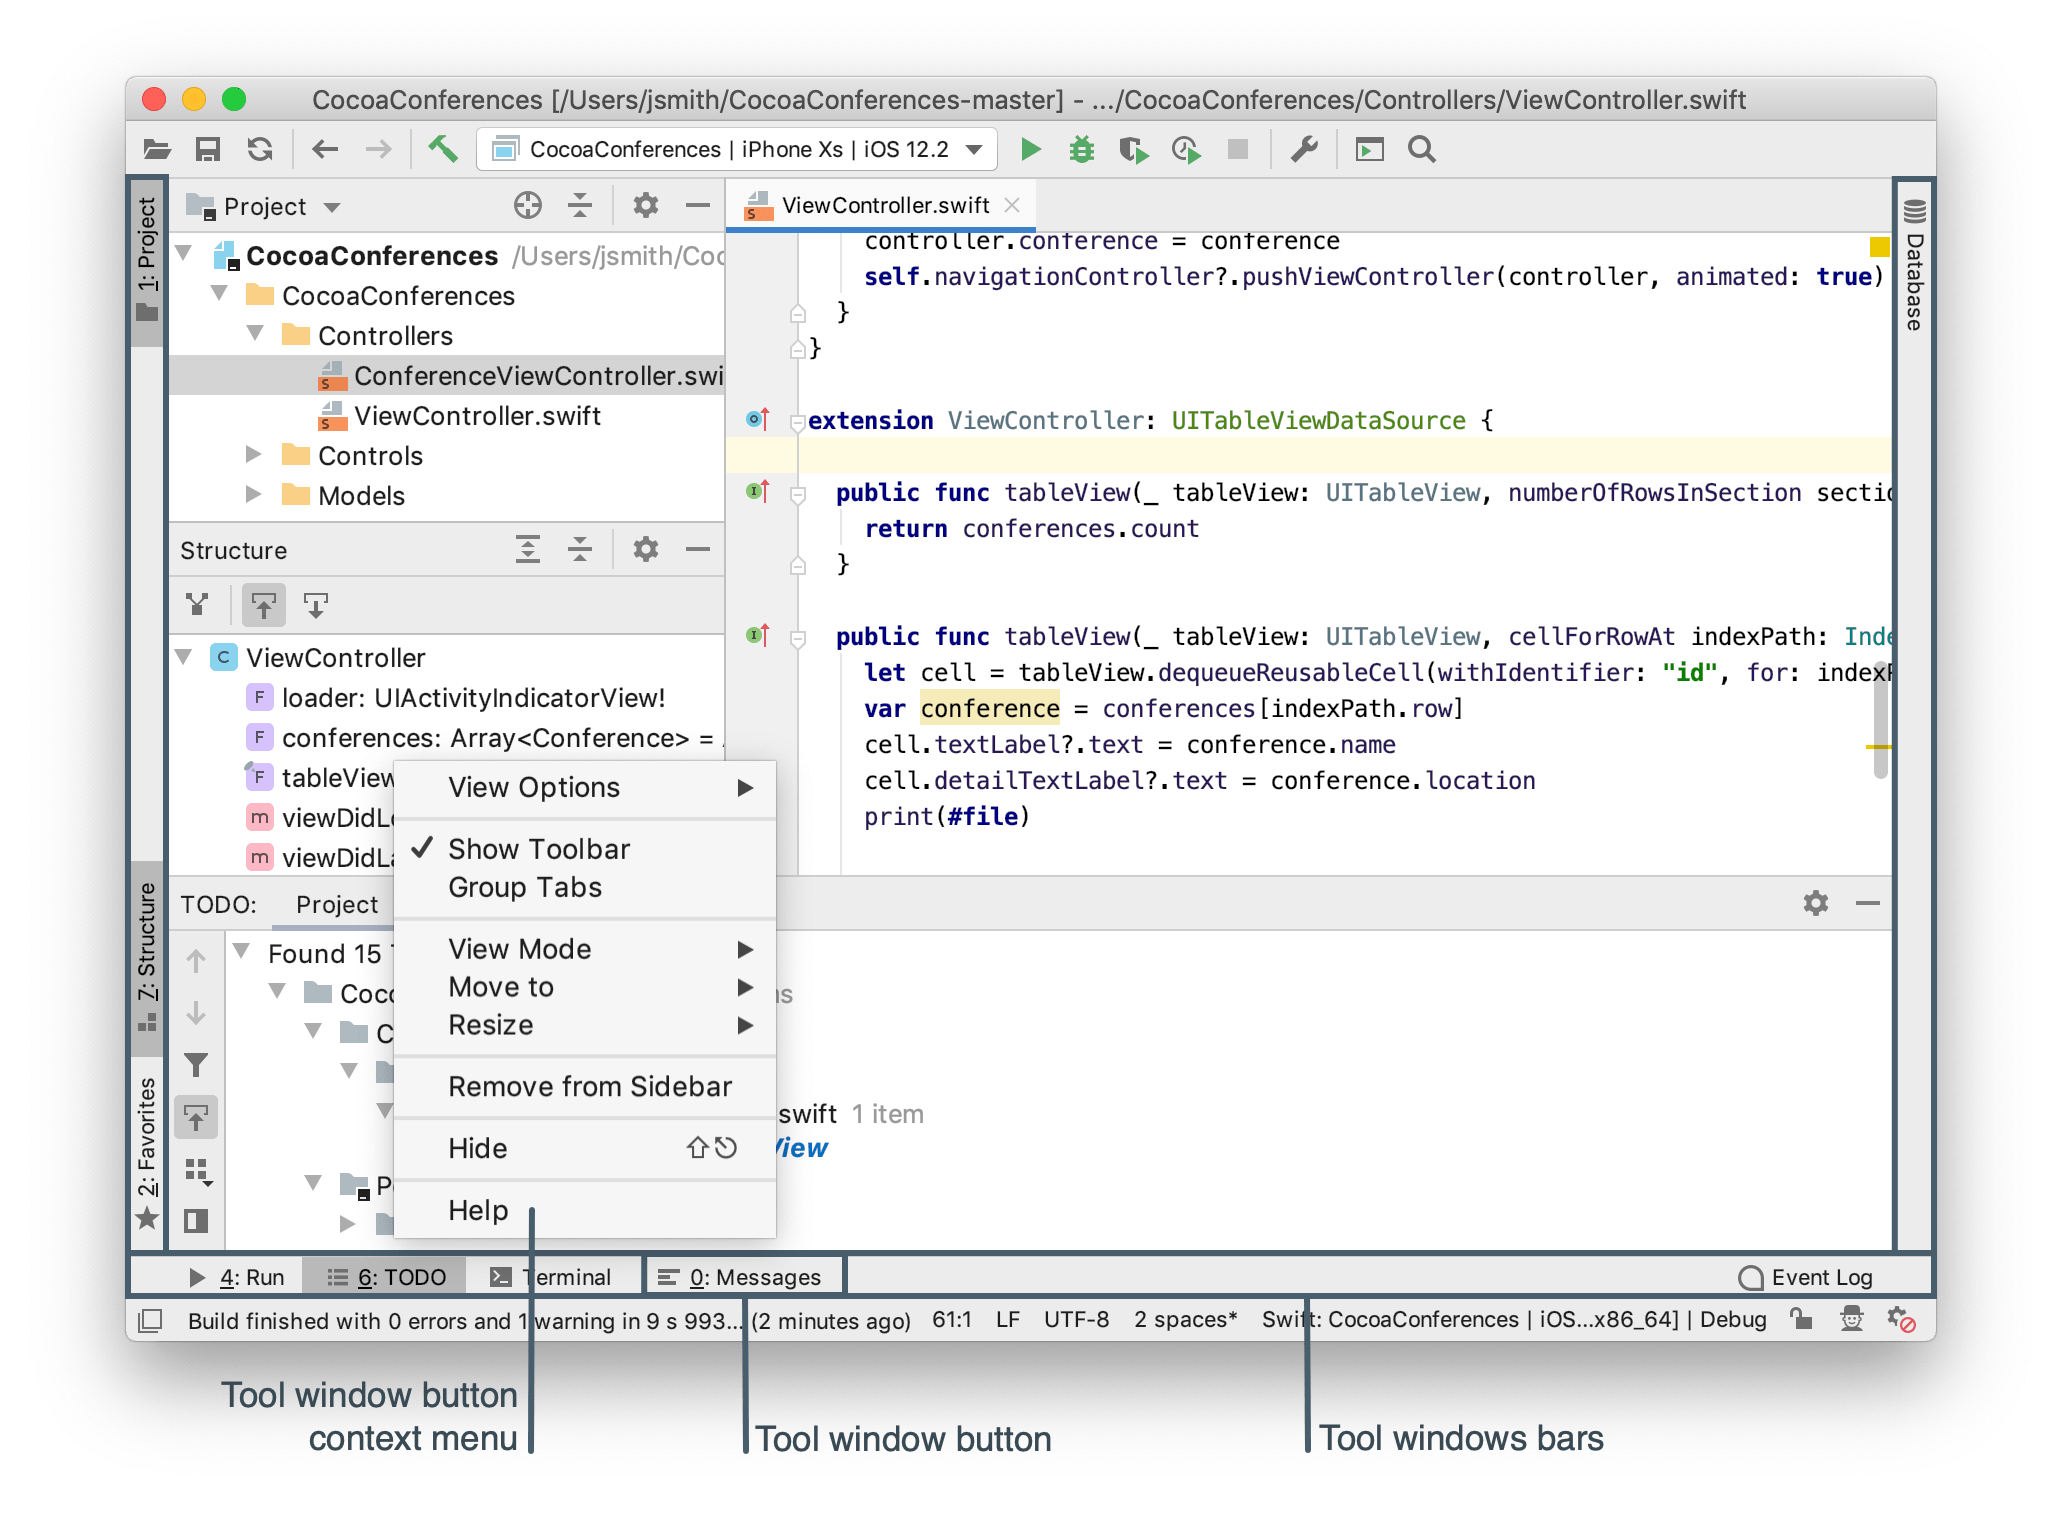Collapse the ViewController class in Structure
The height and width of the screenshot is (1517, 2049).
click(x=184, y=656)
